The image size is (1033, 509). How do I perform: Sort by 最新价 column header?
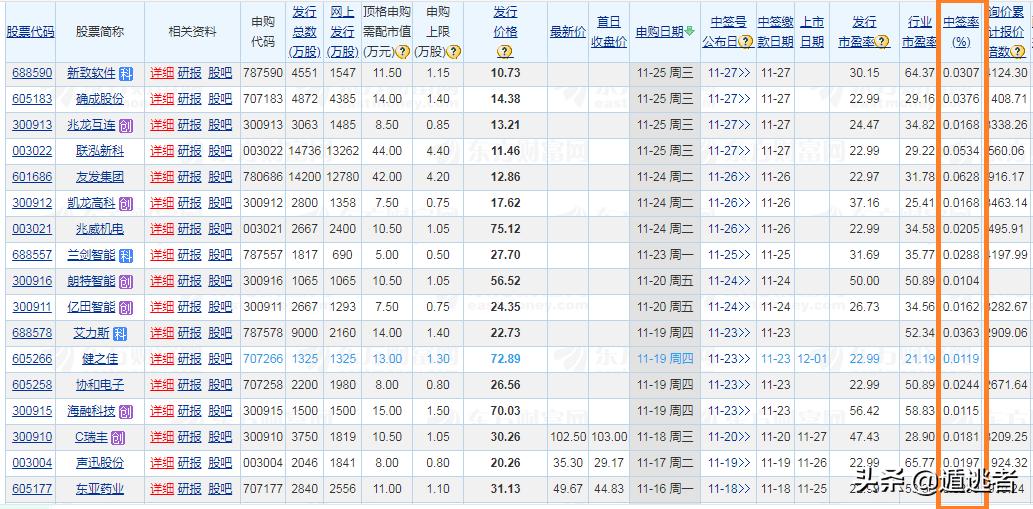coord(568,32)
